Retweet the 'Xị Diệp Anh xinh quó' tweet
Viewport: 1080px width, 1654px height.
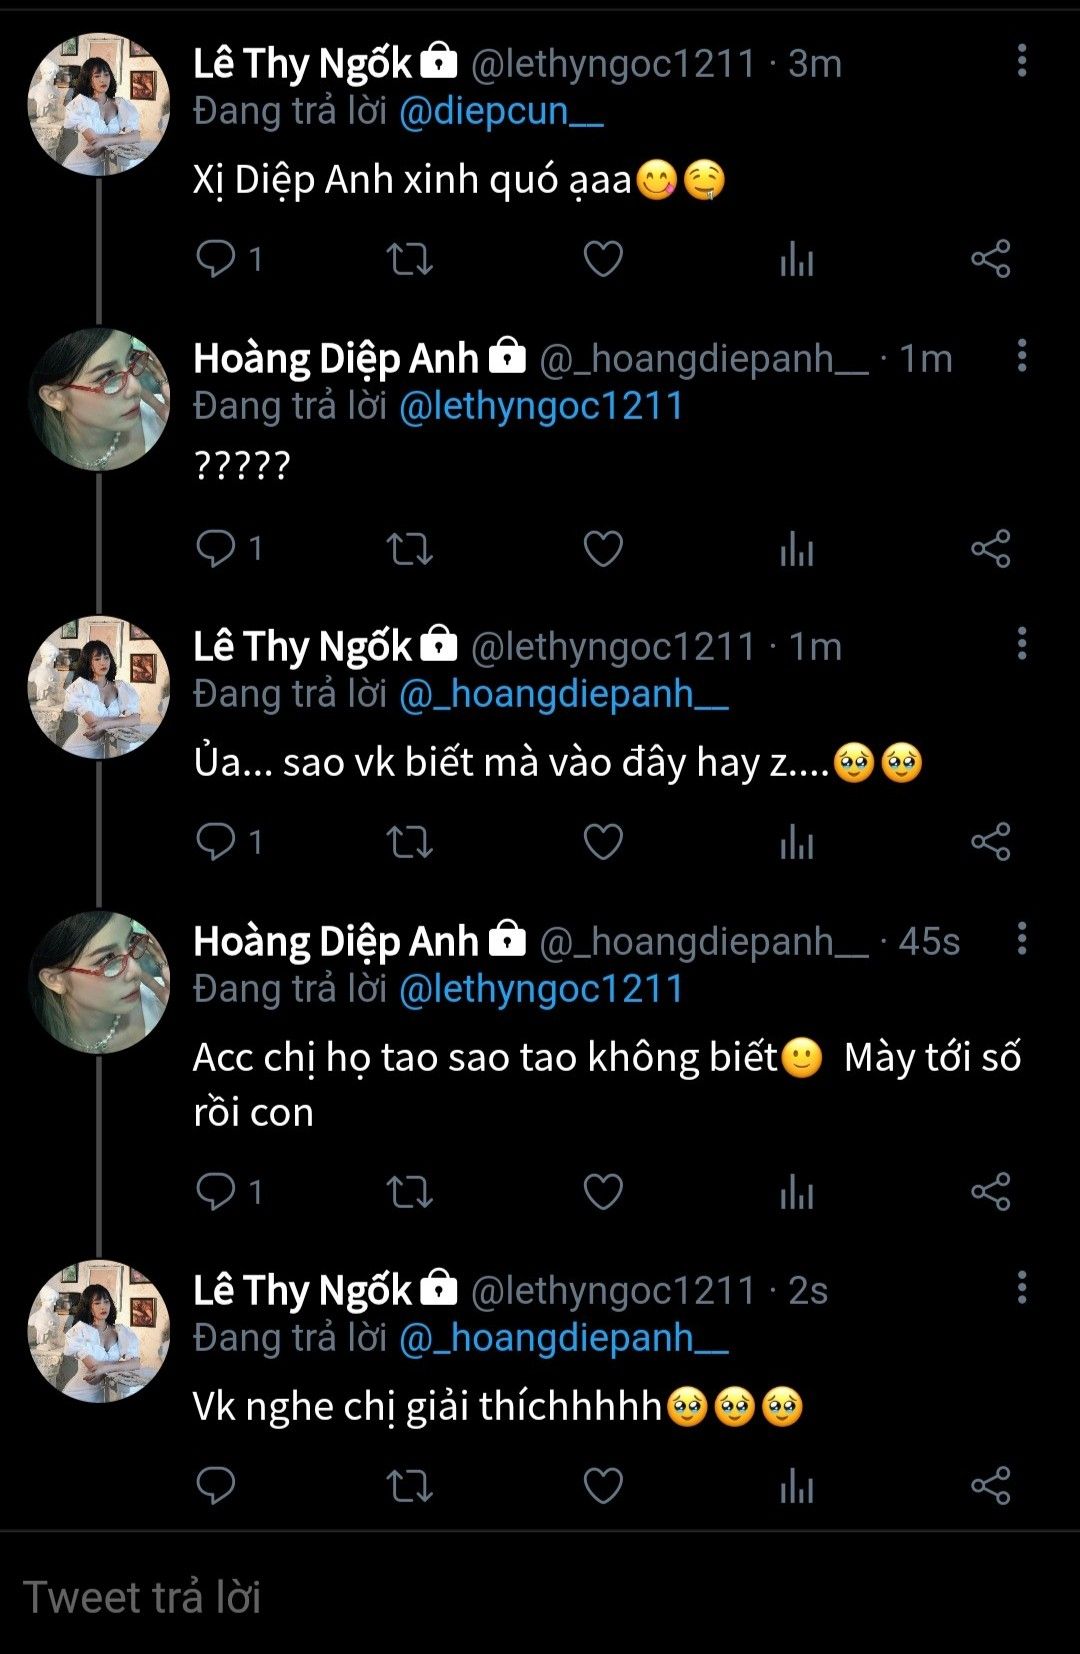tap(409, 259)
